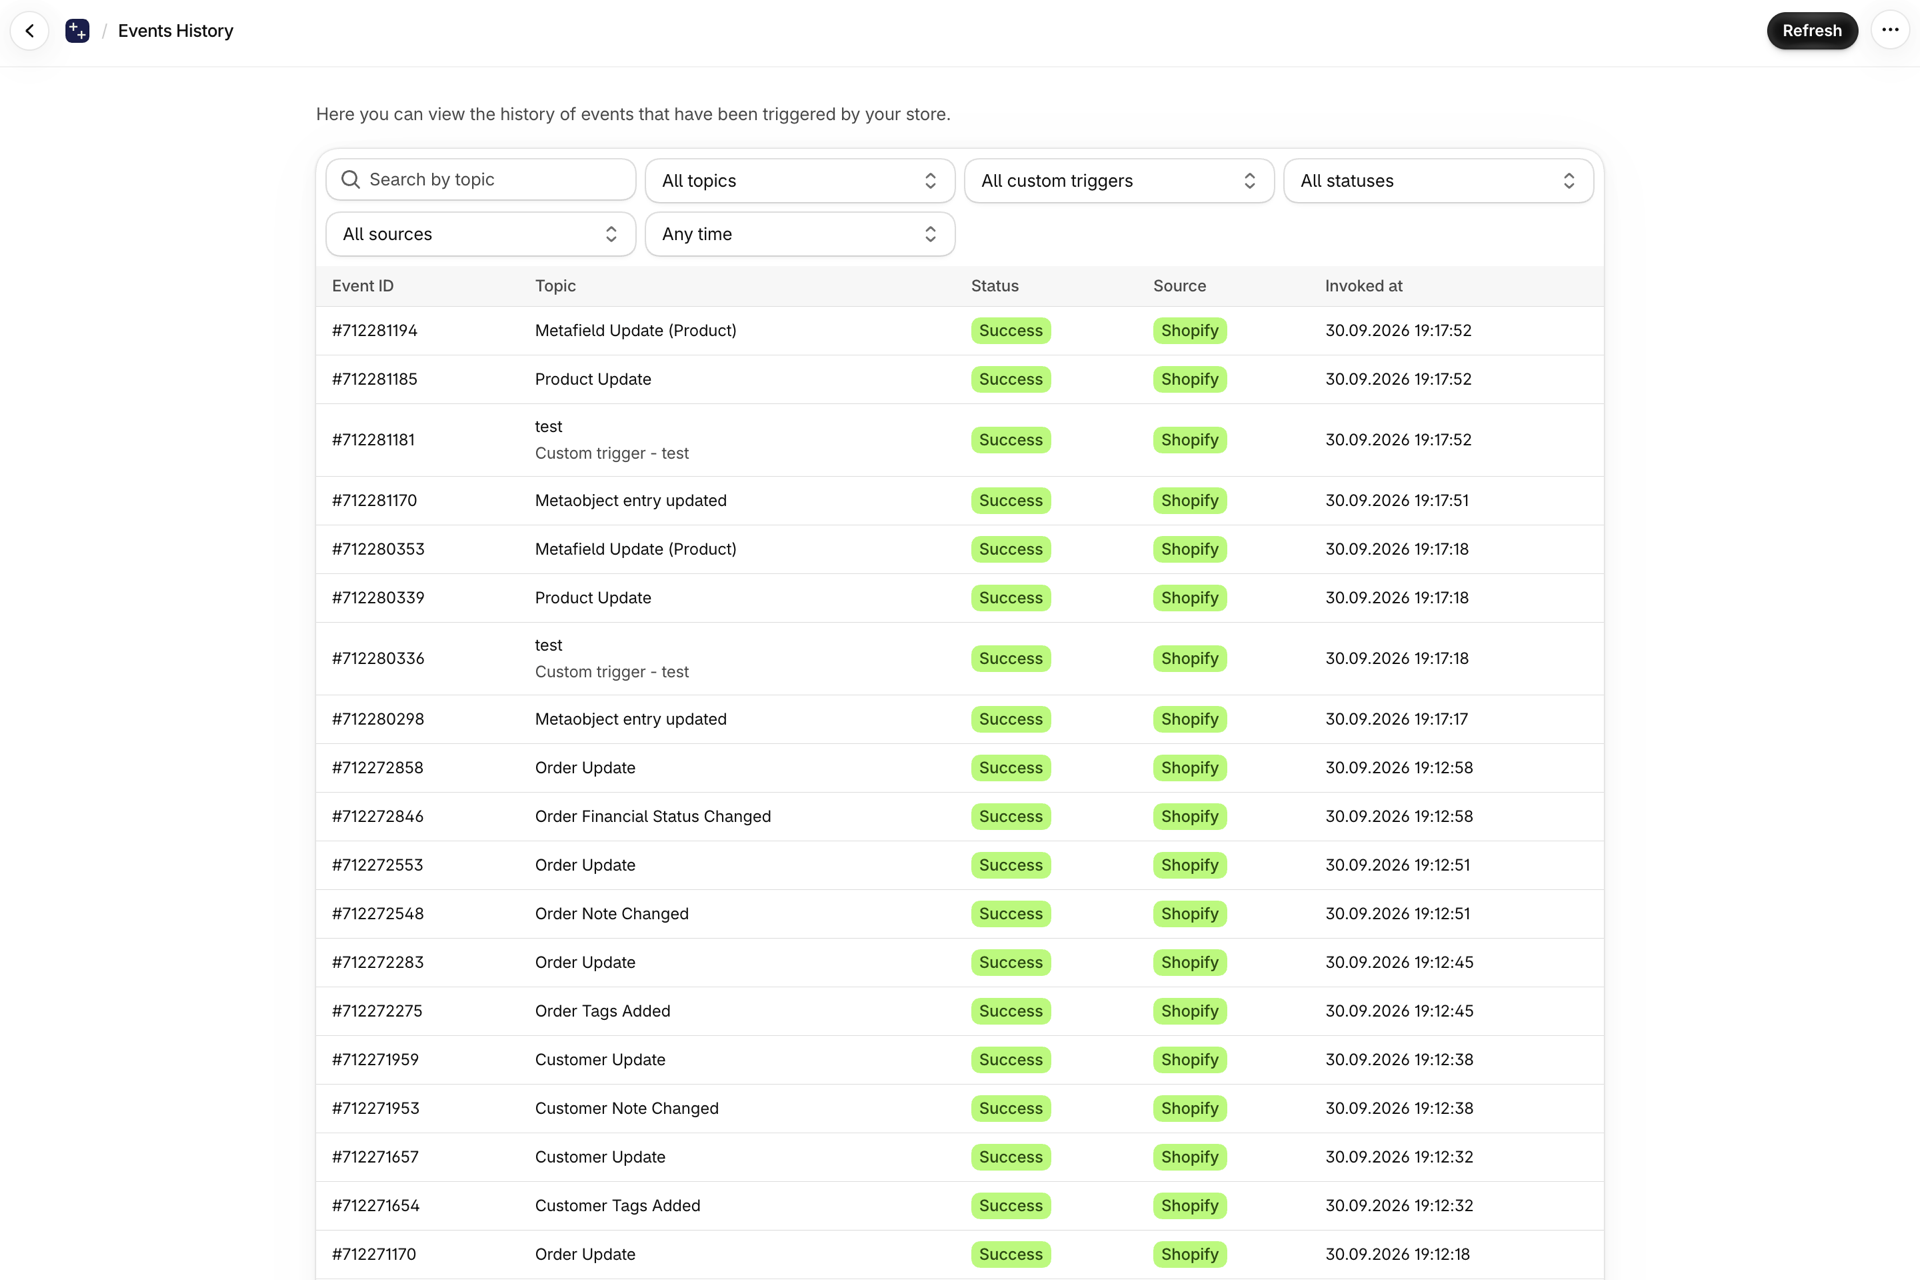This screenshot has width=1920, height=1280.
Task: Click Success badge in row #712272846
Action: (1011, 816)
